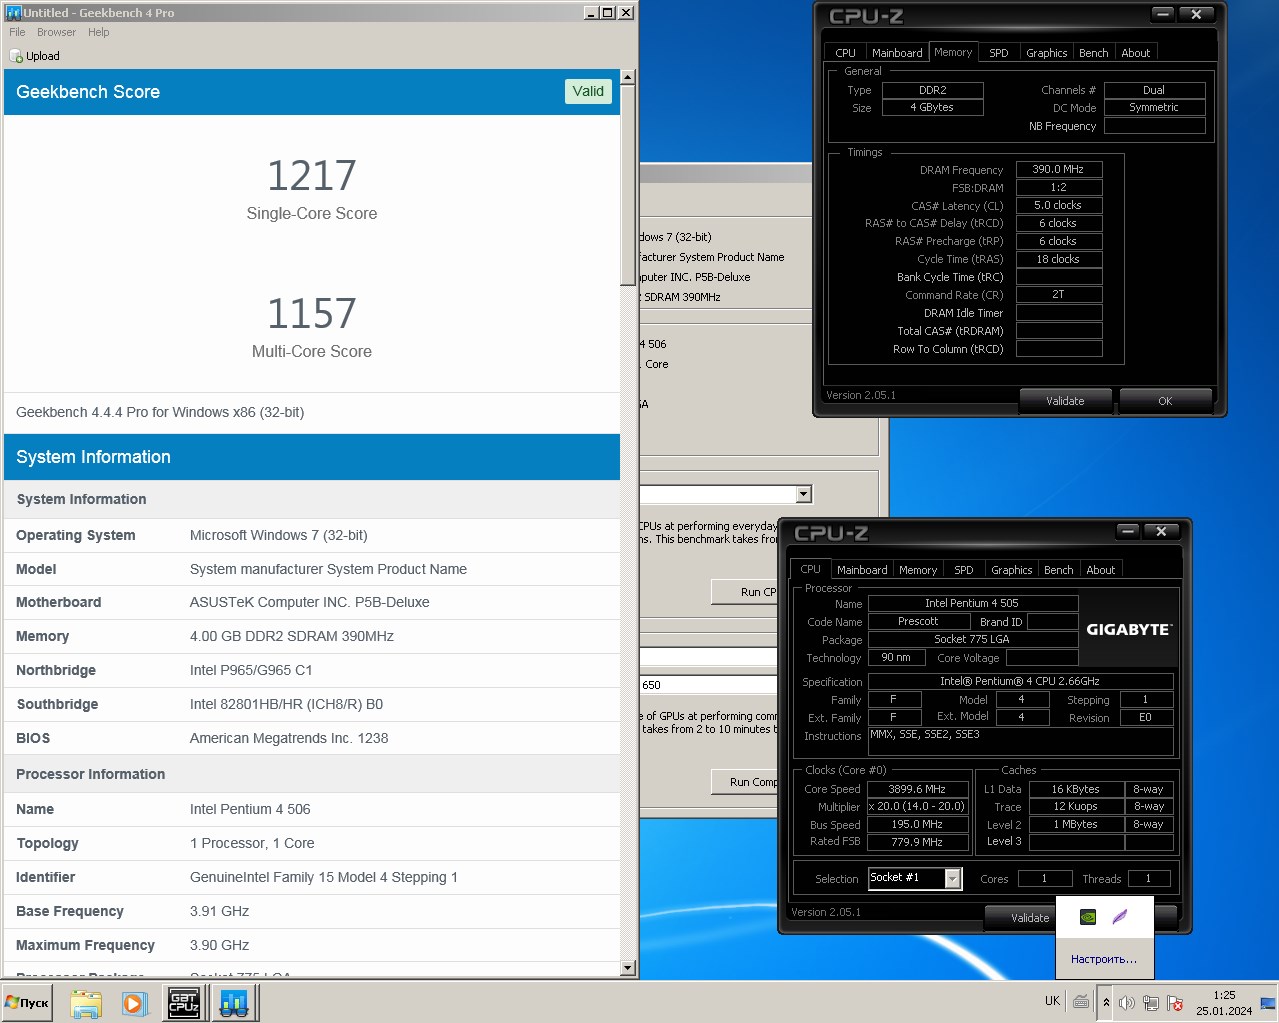
Task: Open the Help menu in Geekbench
Action: pos(98,32)
